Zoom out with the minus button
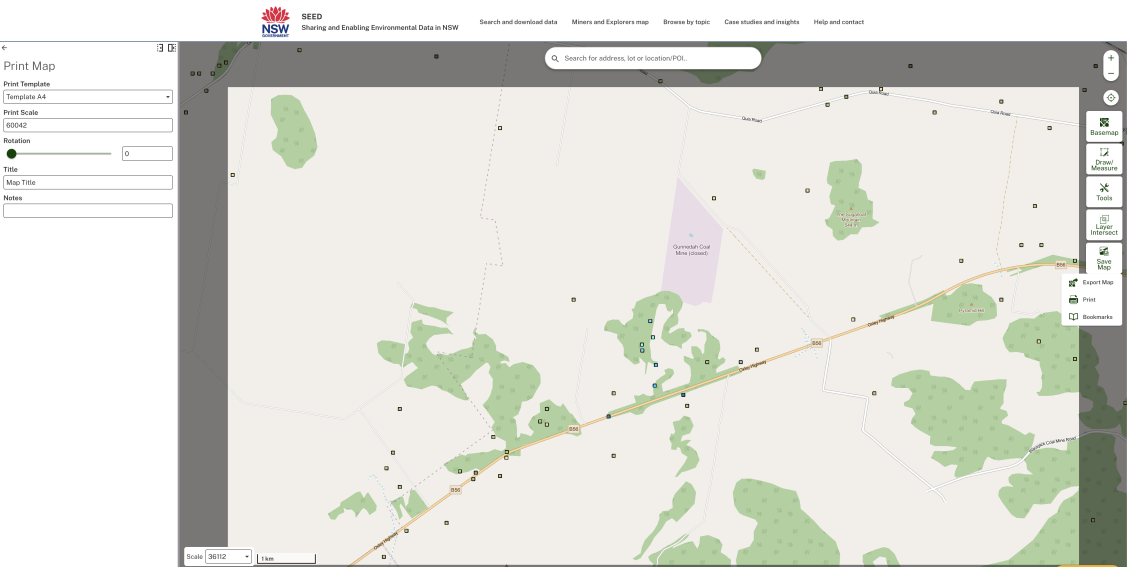Viewport: 1127px width, 567px height. 1111,73
